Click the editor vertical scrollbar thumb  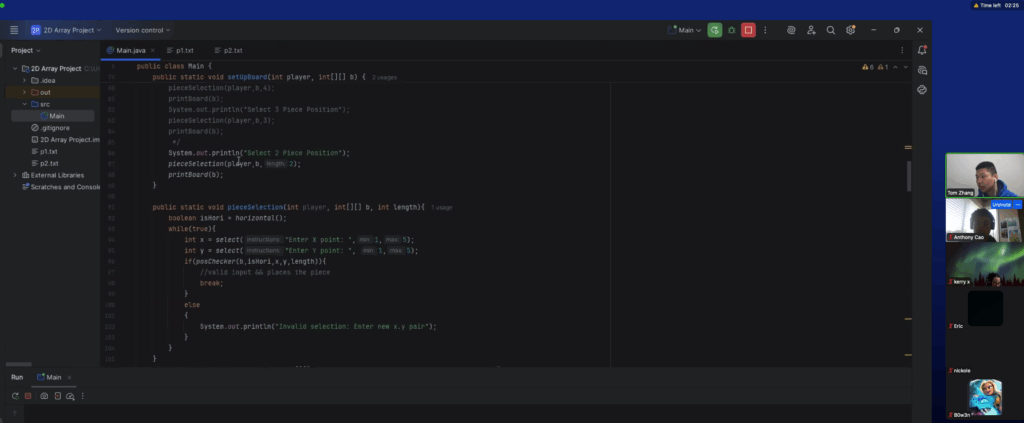tap(909, 175)
